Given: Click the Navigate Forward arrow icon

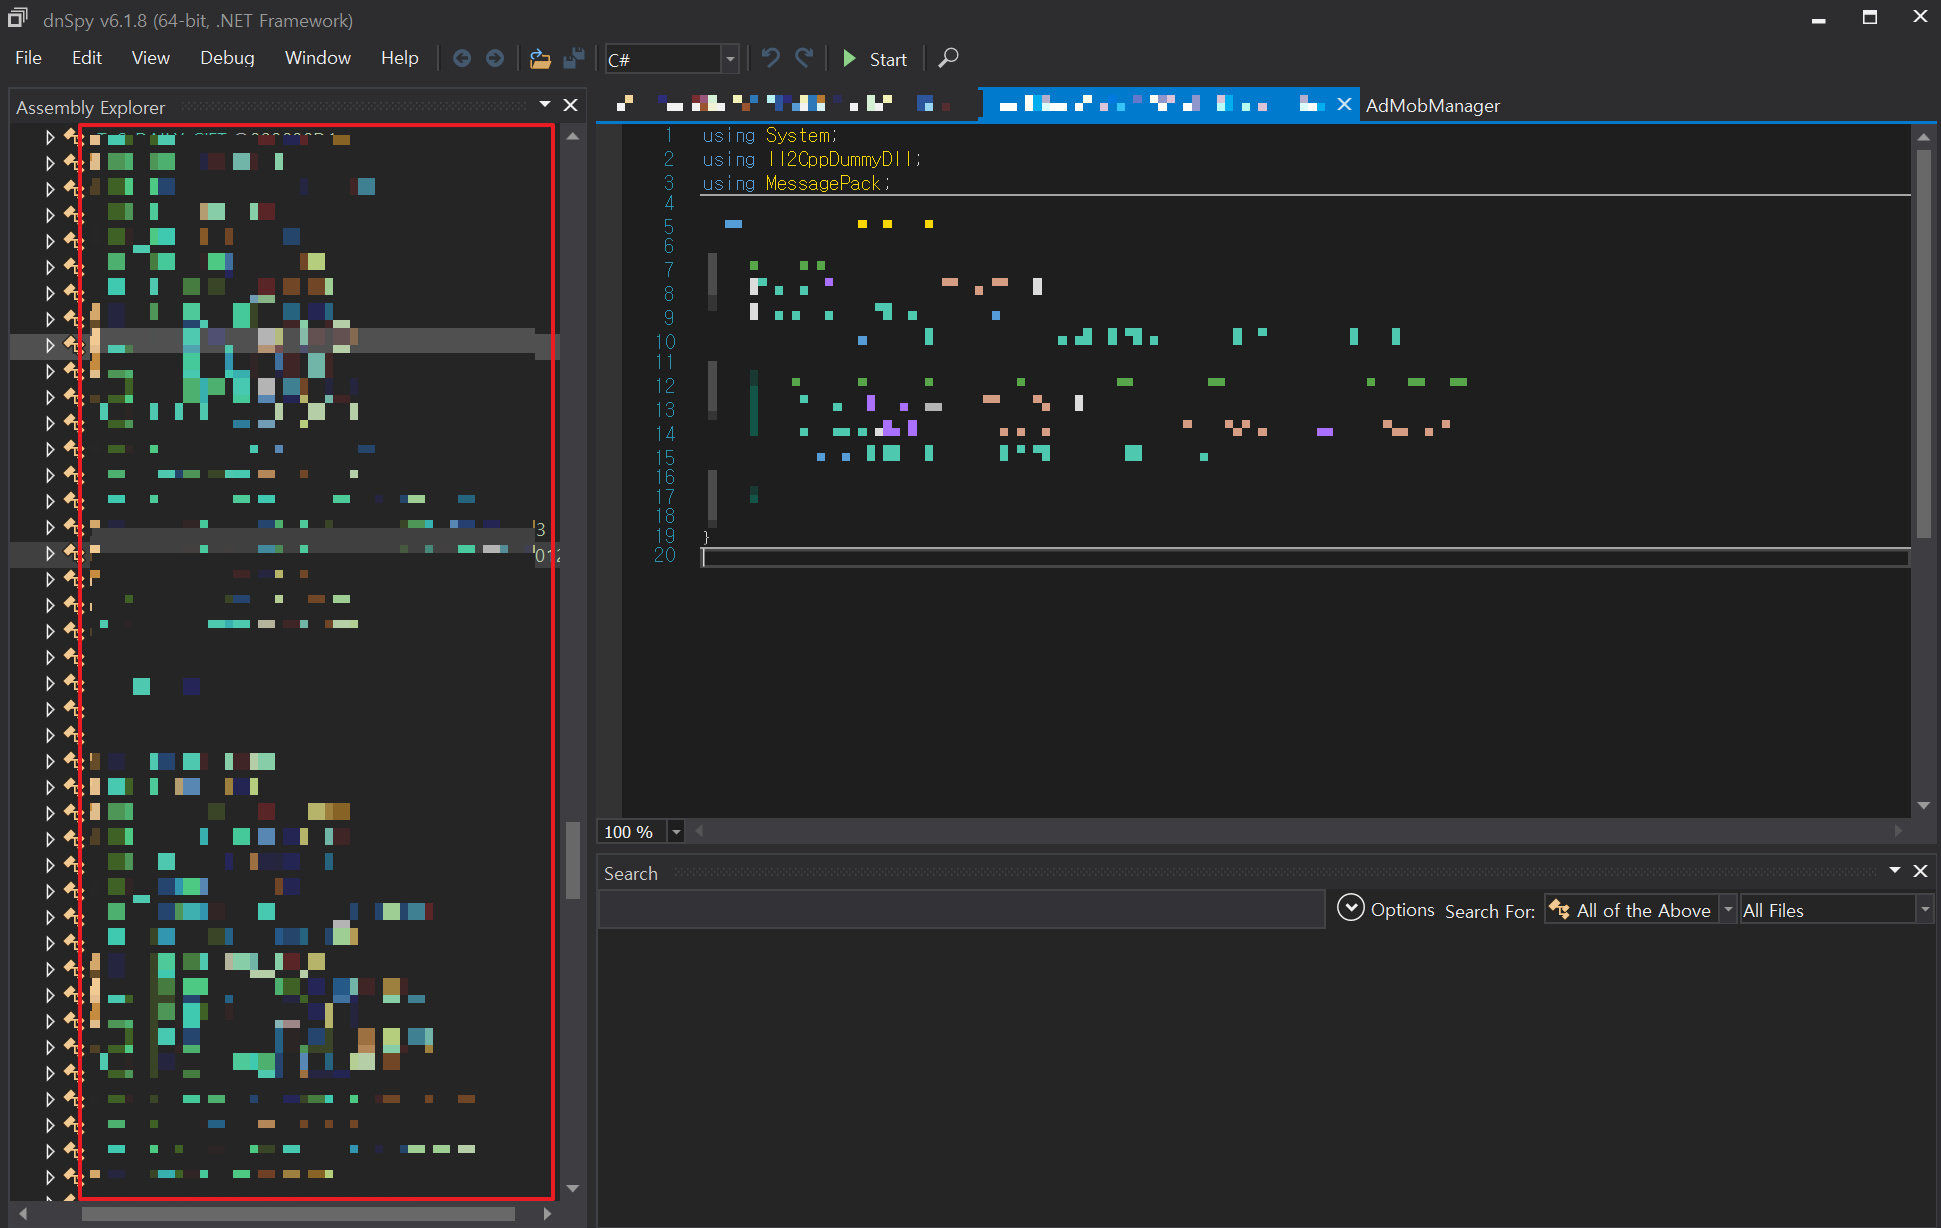Looking at the screenshot, I should [495, 59].
